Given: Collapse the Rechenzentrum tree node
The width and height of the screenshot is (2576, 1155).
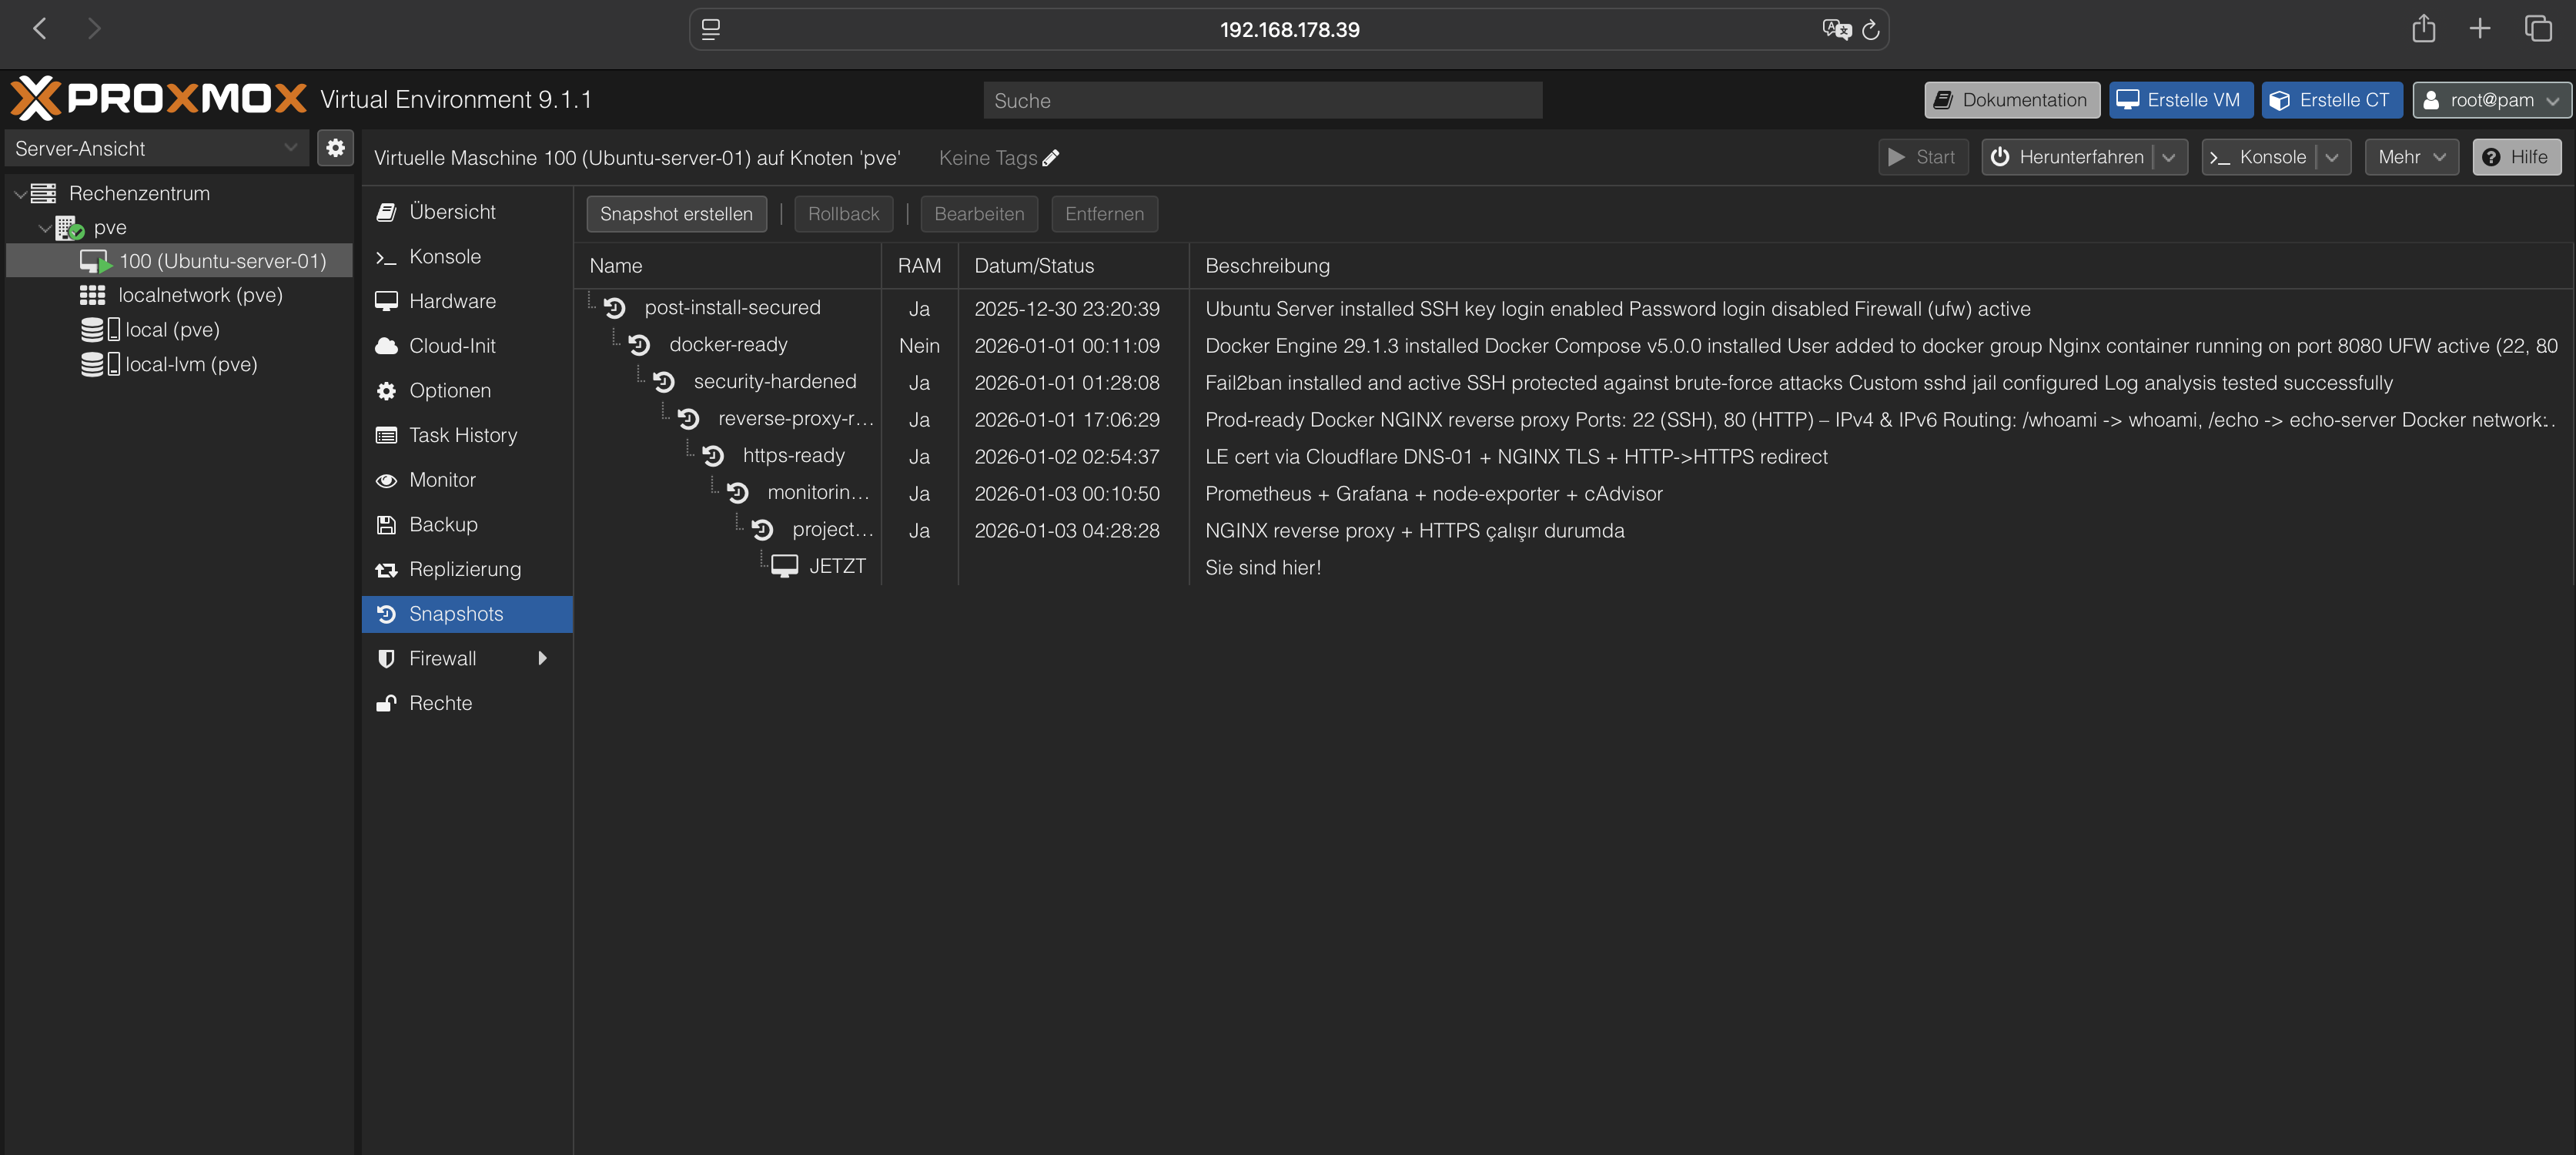Looking at the screenshot, I should pos(19,193).
